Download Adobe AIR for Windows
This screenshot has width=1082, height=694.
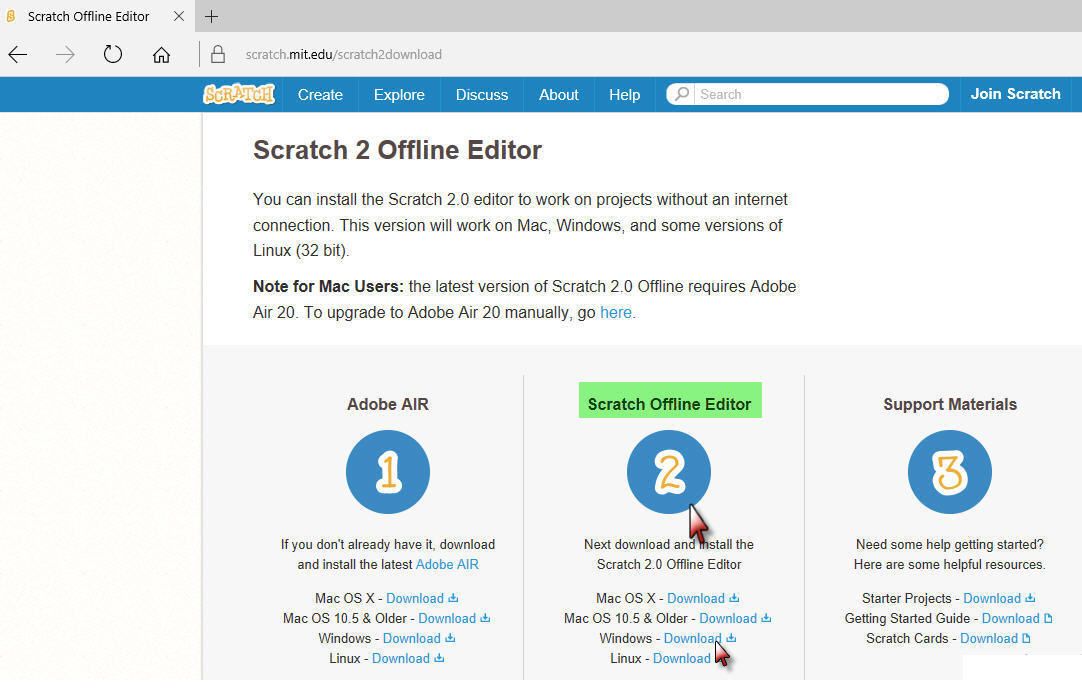411,638
